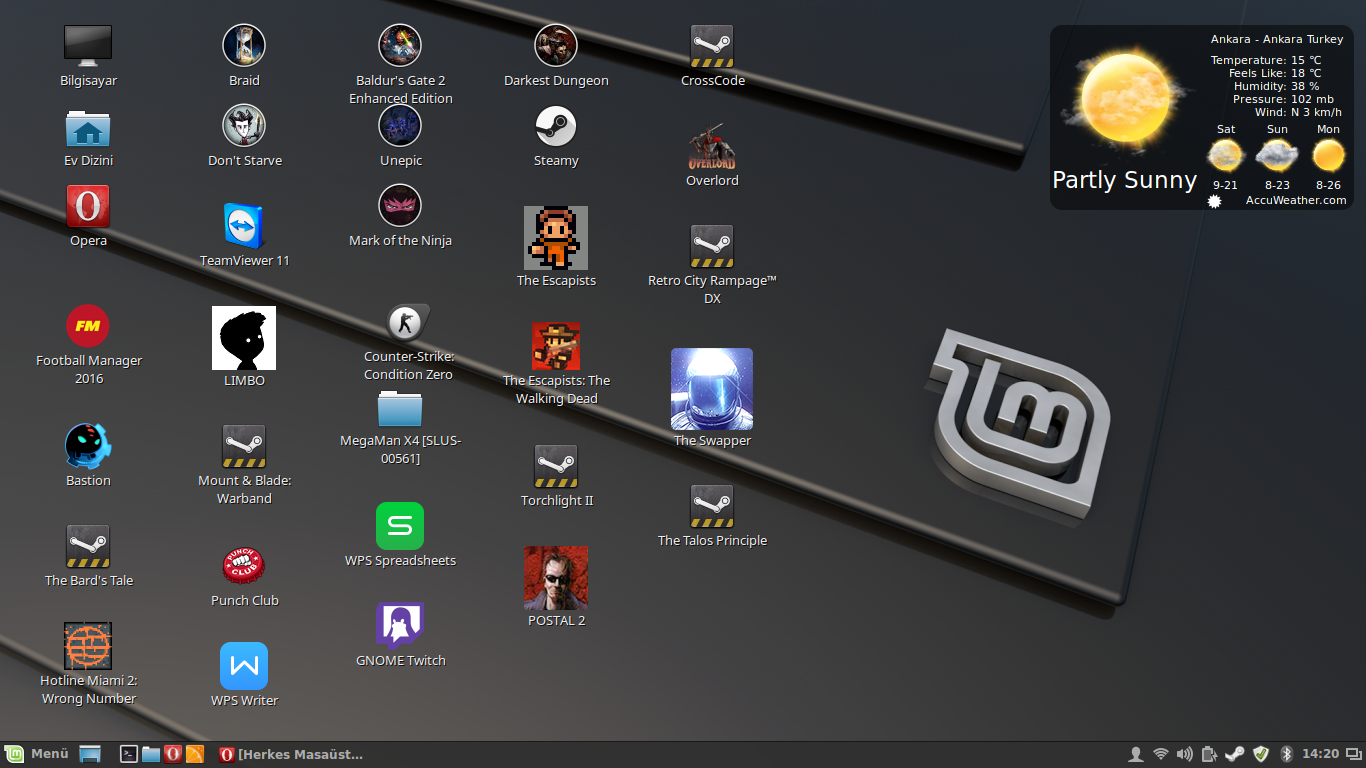Screen dimensions: 1366x768
Task: Open the Overlord game icon
Action: (712, 146)
